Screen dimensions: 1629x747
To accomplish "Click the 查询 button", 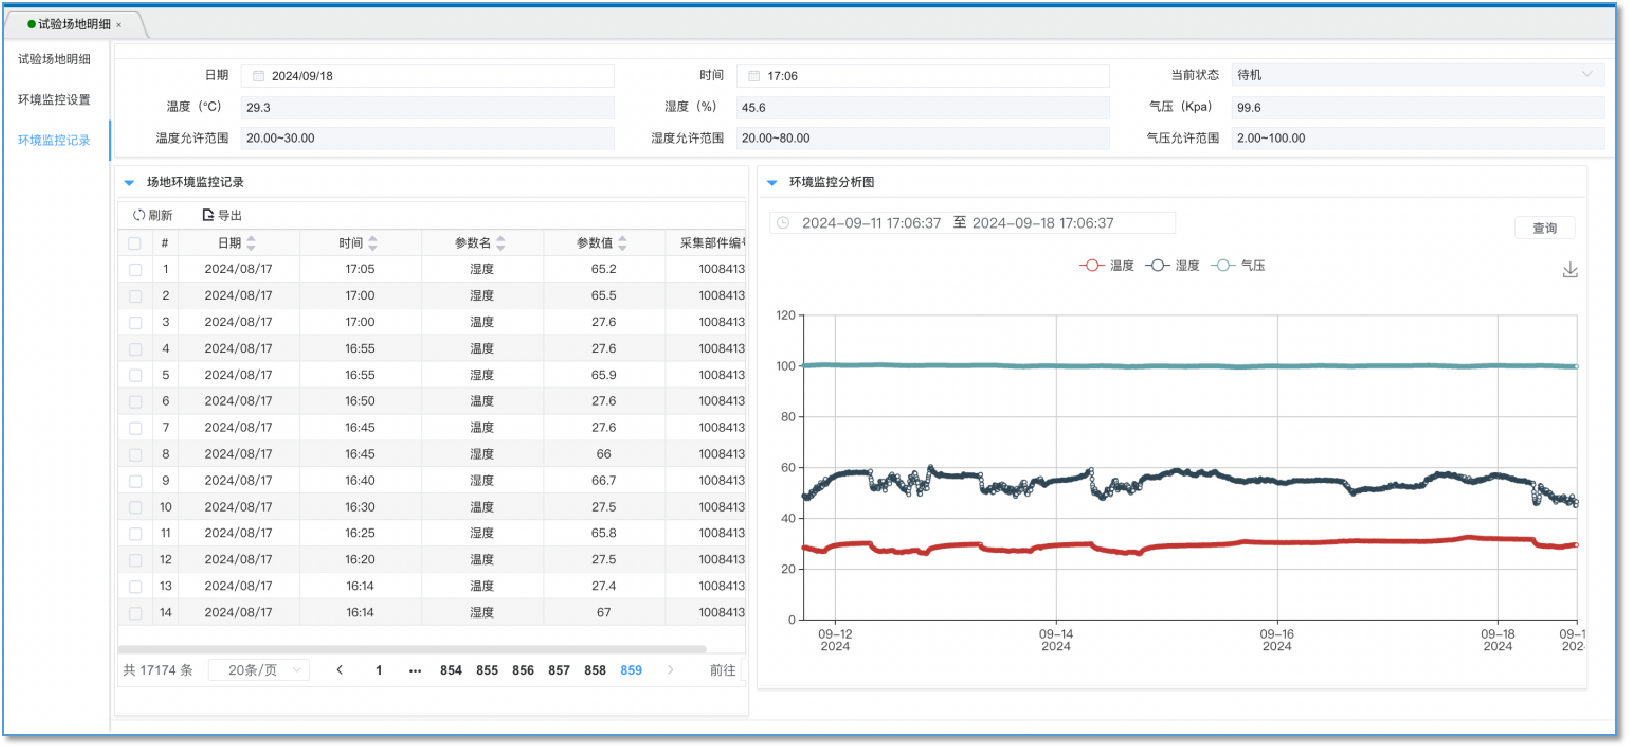I will click(x=1544, y=228).
